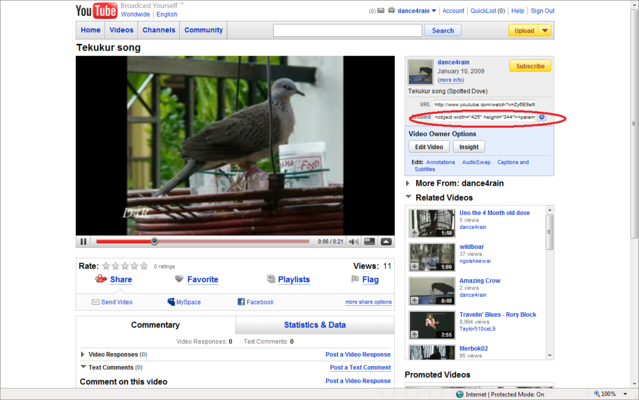The width and height of the screenshot is (639, 400).
Task: Click the Favorite heart icon
Action: coord(179,279)
